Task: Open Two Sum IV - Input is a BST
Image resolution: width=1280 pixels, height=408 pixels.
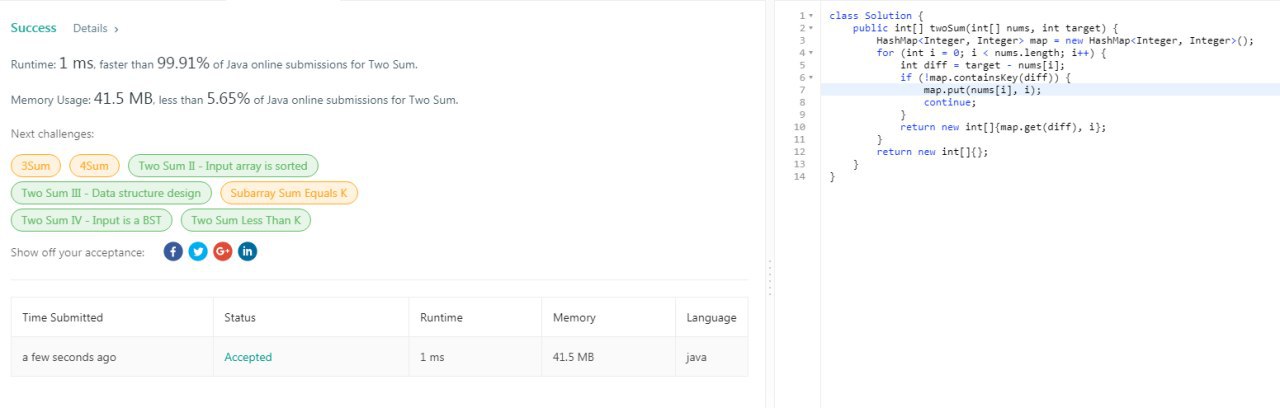Action: 92,220
